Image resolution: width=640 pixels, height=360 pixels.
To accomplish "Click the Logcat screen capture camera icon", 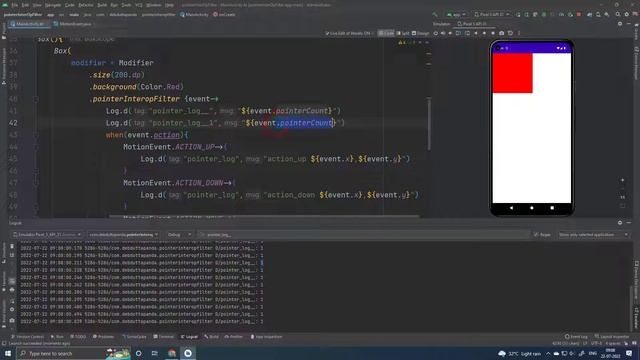I will (12, 320).
